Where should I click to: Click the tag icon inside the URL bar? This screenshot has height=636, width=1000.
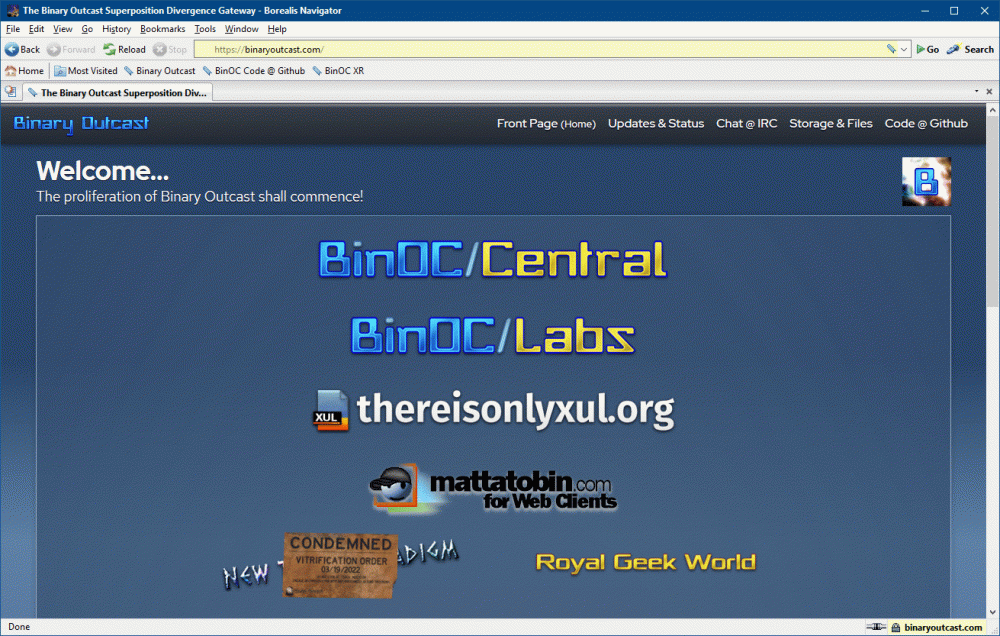tap(891, 49)
